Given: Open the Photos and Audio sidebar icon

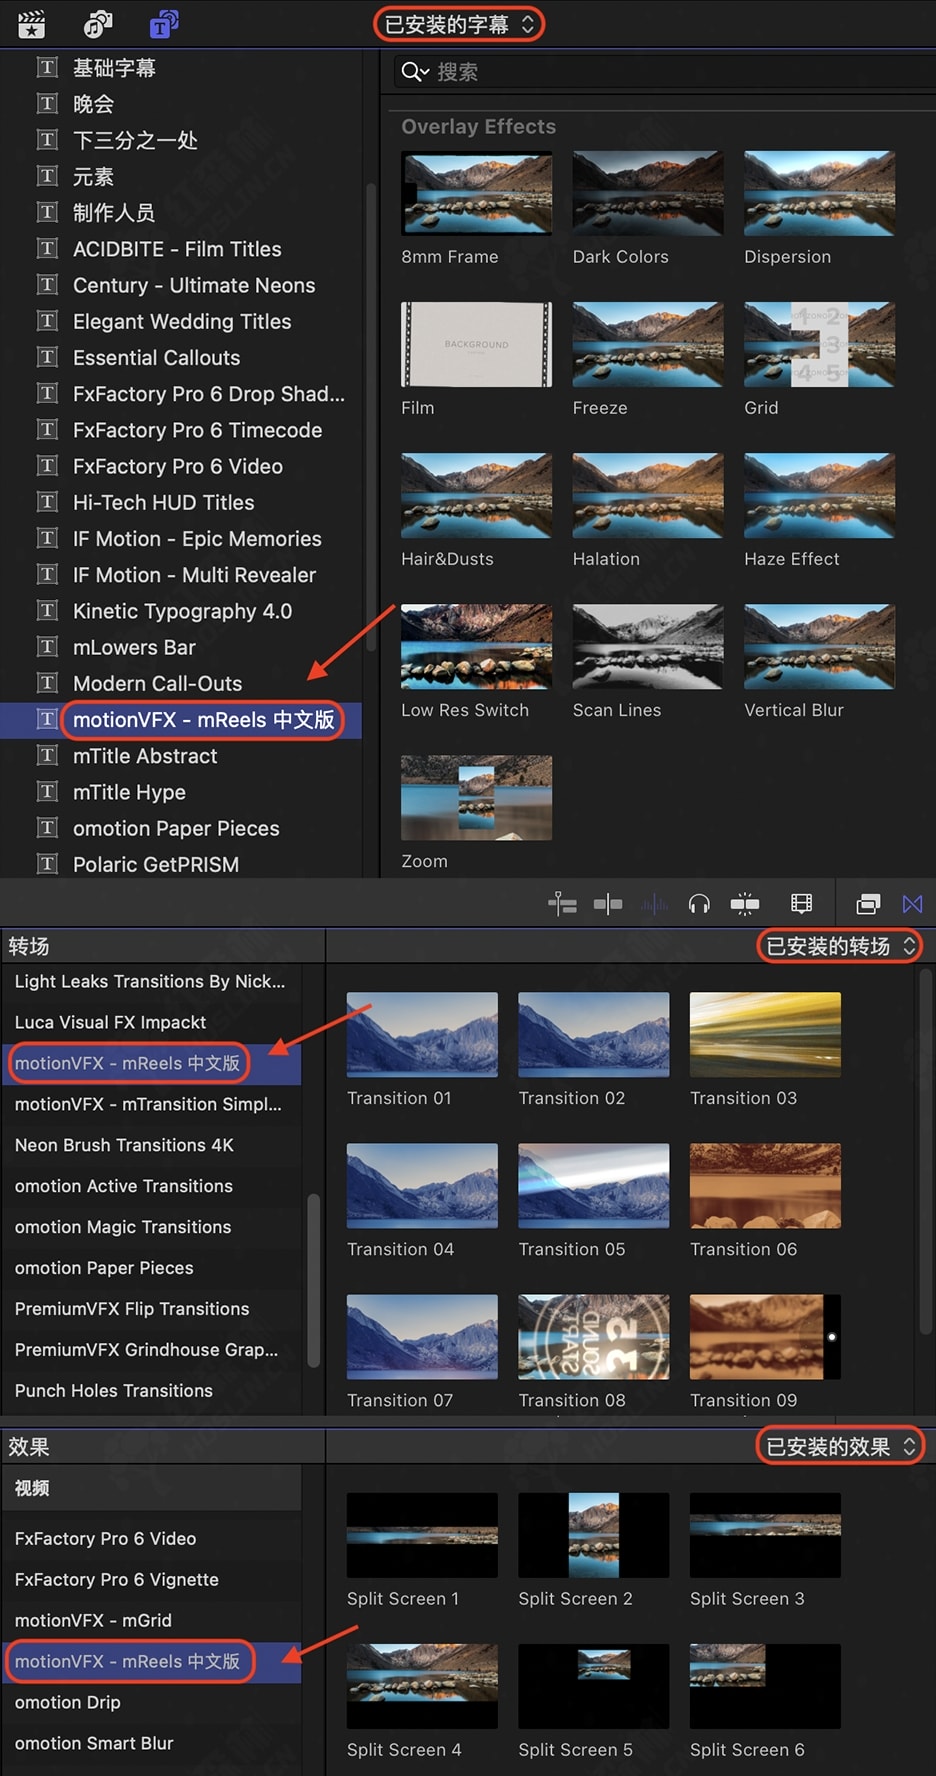Looking at the screenshot, I should 98,24.
